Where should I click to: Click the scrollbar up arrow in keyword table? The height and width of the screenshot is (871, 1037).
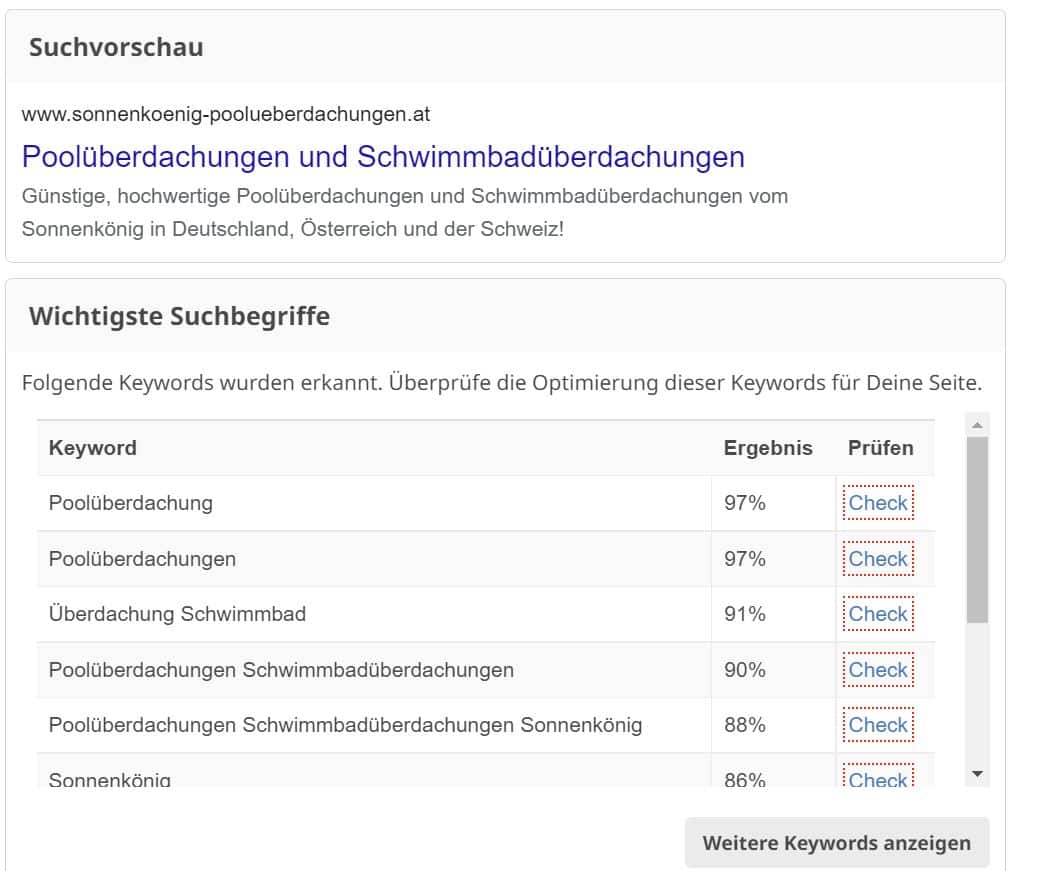tap(977, 425)
